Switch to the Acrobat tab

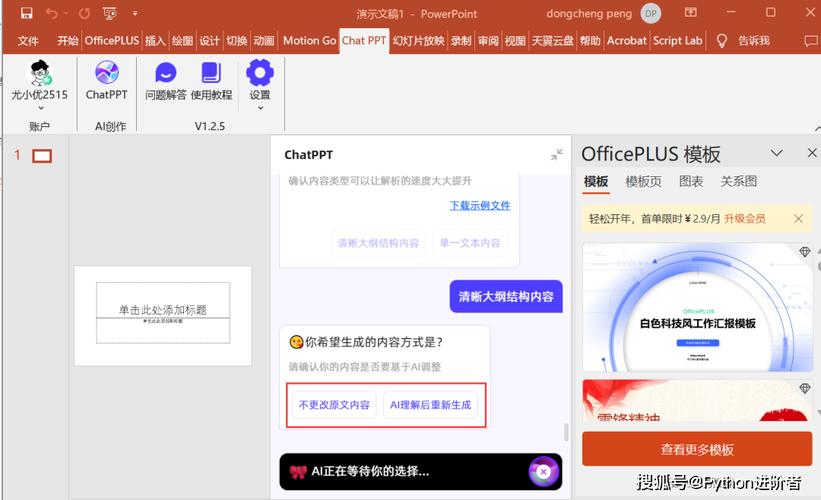coord(627,41)
